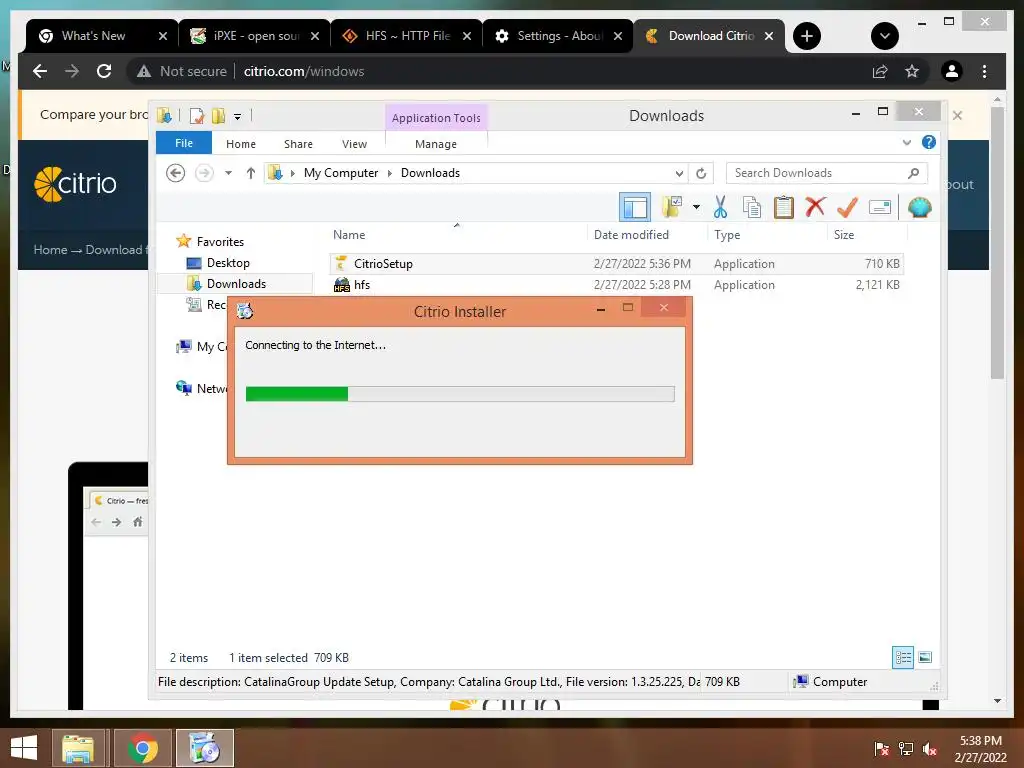
Task: Click the Copy icon in Explorer toolbar
Action: pos(752,208)
